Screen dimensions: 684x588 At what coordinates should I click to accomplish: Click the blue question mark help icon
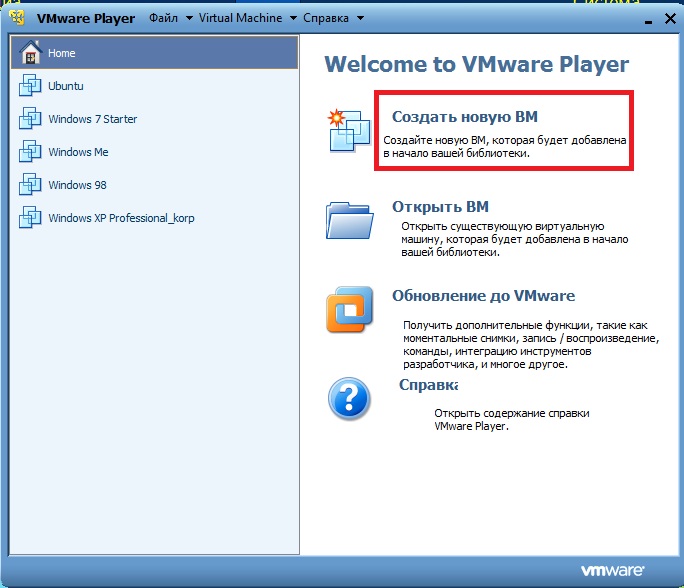[349, 399]
